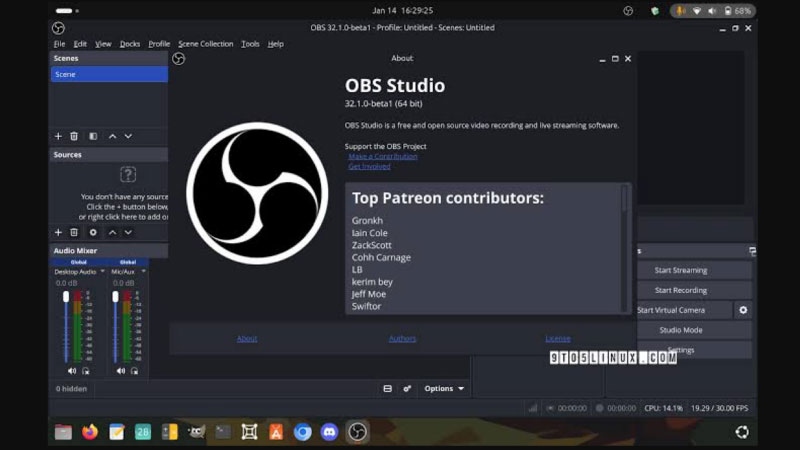Open the Docks menu
This screenshot has width=800, height=450.
pos(130,44)
